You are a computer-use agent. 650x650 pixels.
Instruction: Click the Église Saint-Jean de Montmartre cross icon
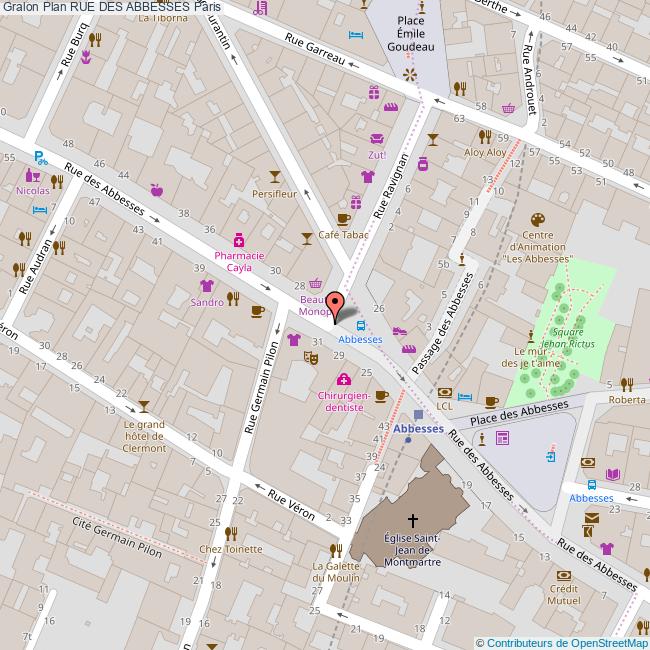(x=413, y=521)
